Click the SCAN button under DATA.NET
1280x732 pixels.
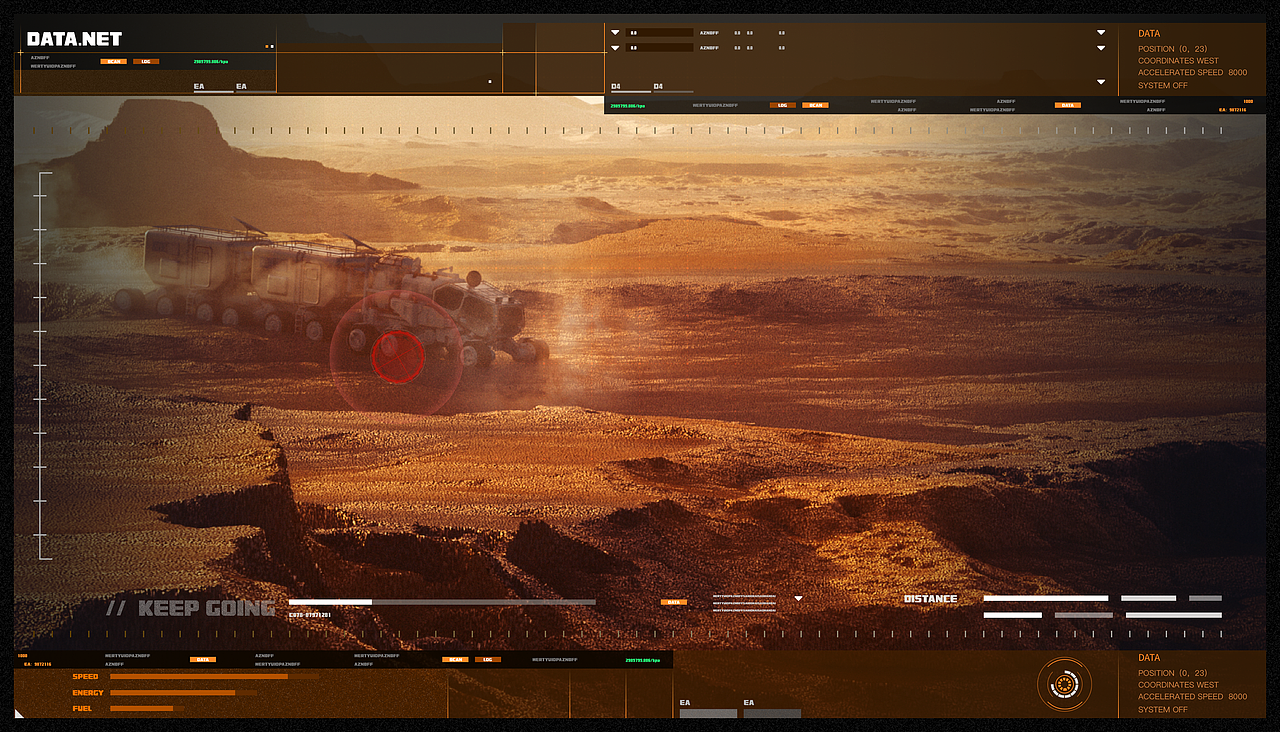coord(113,61)
